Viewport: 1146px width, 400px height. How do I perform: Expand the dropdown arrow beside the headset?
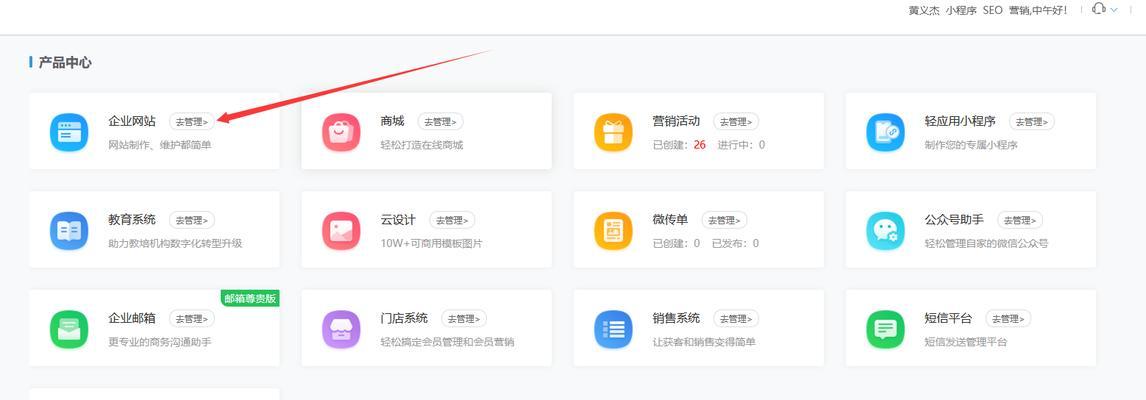(x=1114, y=10)
